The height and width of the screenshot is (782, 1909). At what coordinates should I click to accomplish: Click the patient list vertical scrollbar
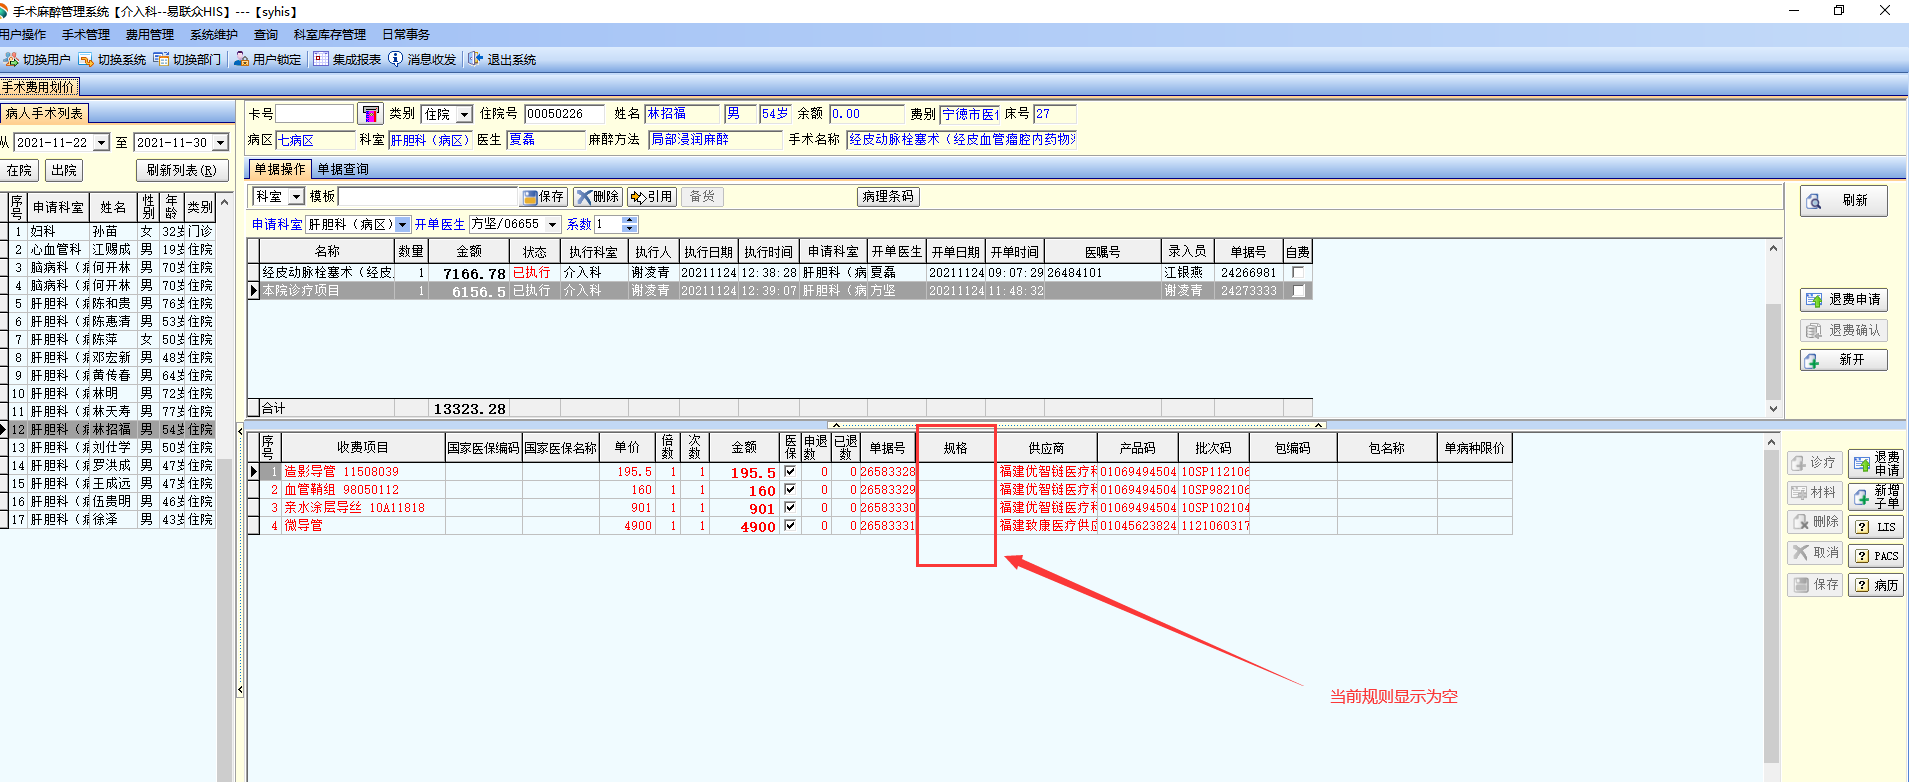coord(225,488)
